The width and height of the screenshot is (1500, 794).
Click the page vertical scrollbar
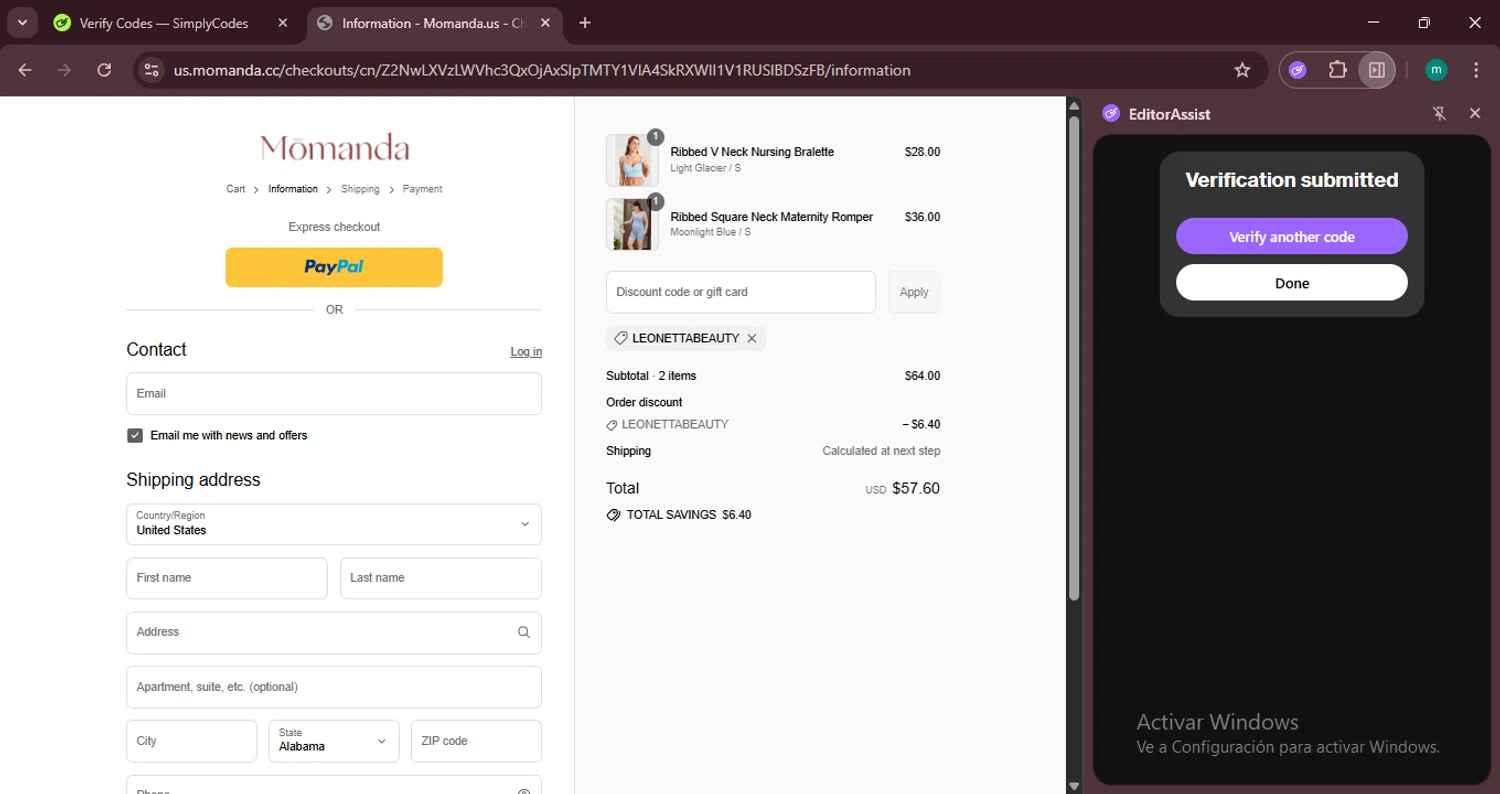click(1074, 358)
